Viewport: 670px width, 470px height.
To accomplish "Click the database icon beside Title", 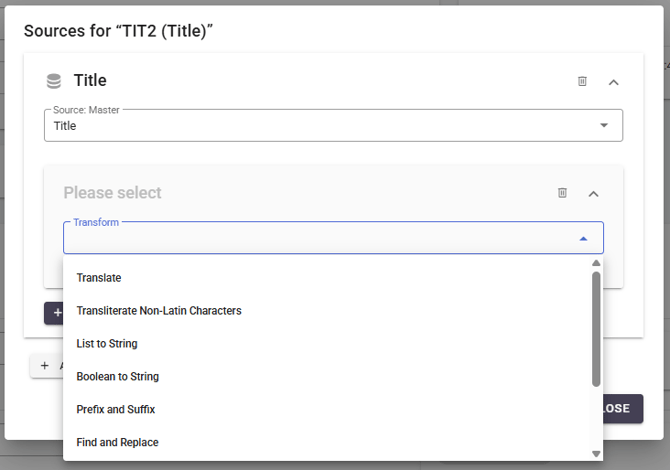I will pos(54,81).
